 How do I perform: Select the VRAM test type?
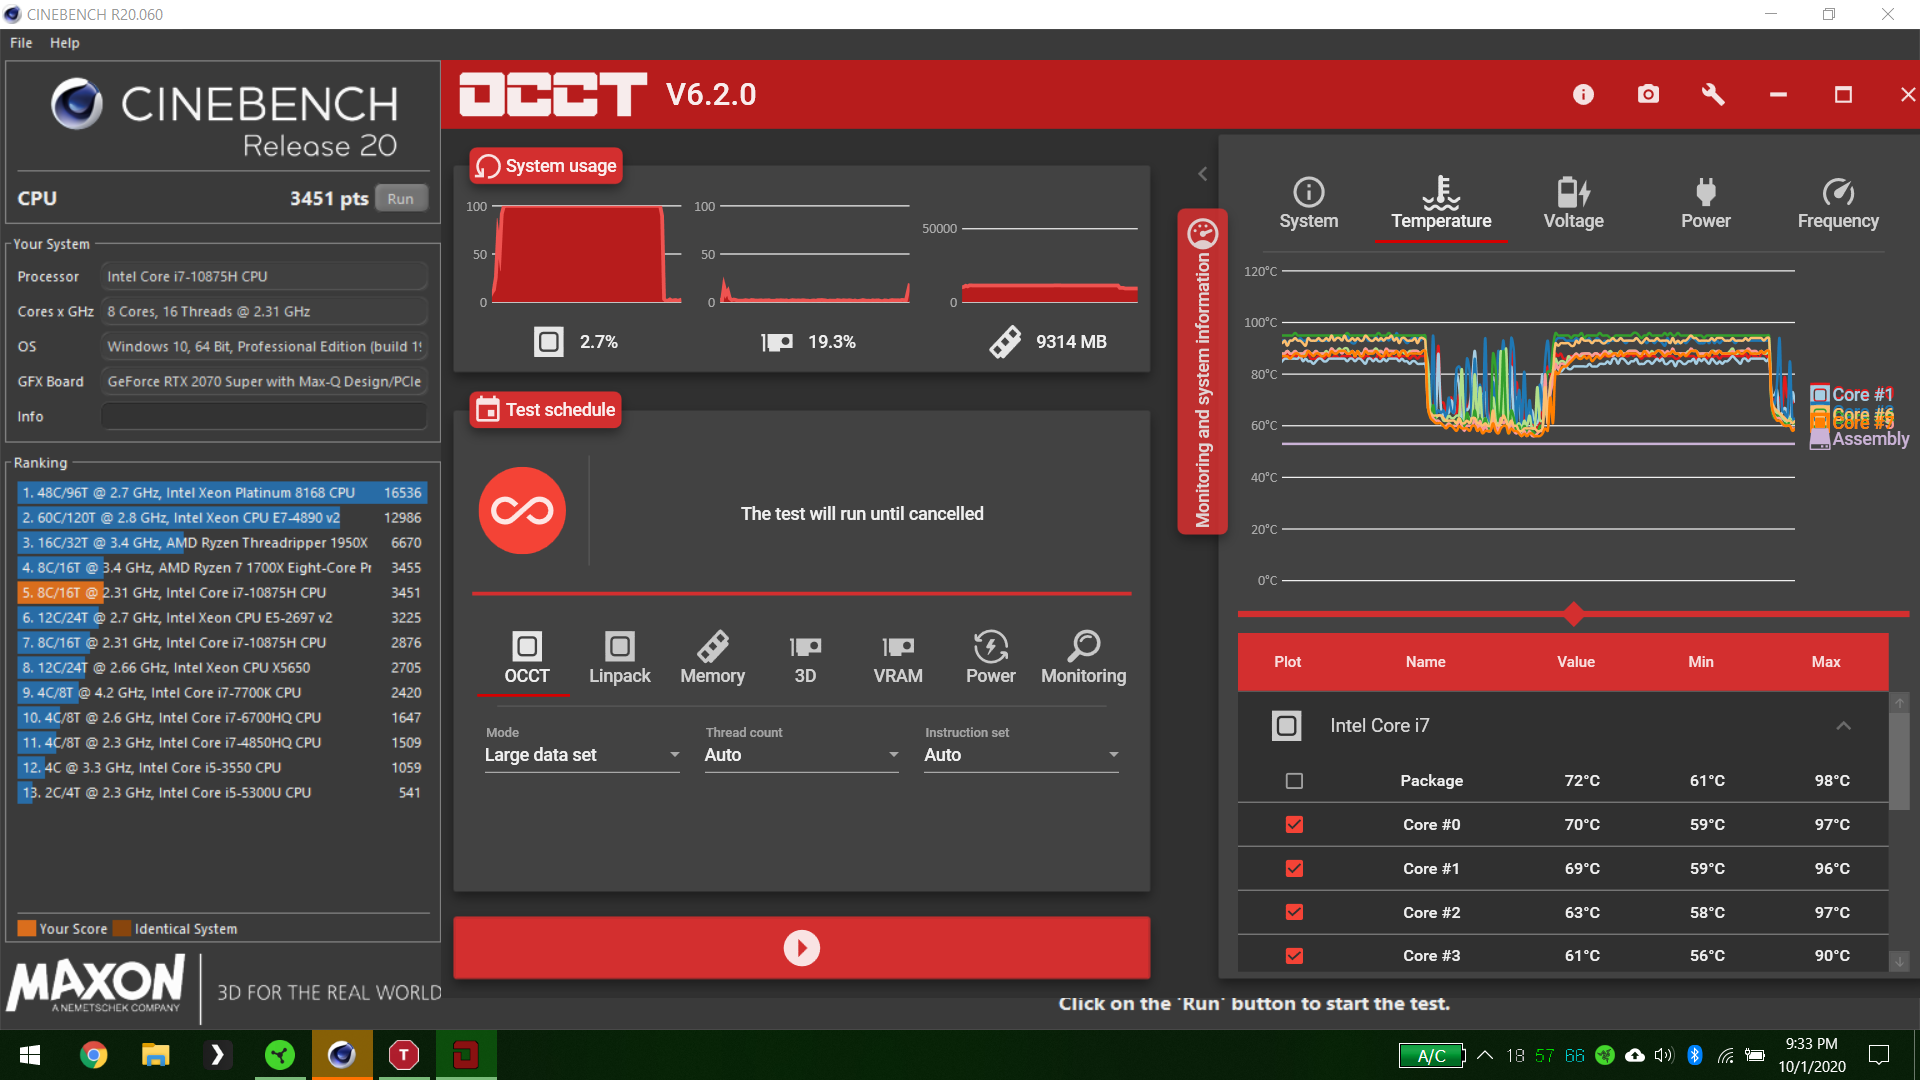point(898,658)
